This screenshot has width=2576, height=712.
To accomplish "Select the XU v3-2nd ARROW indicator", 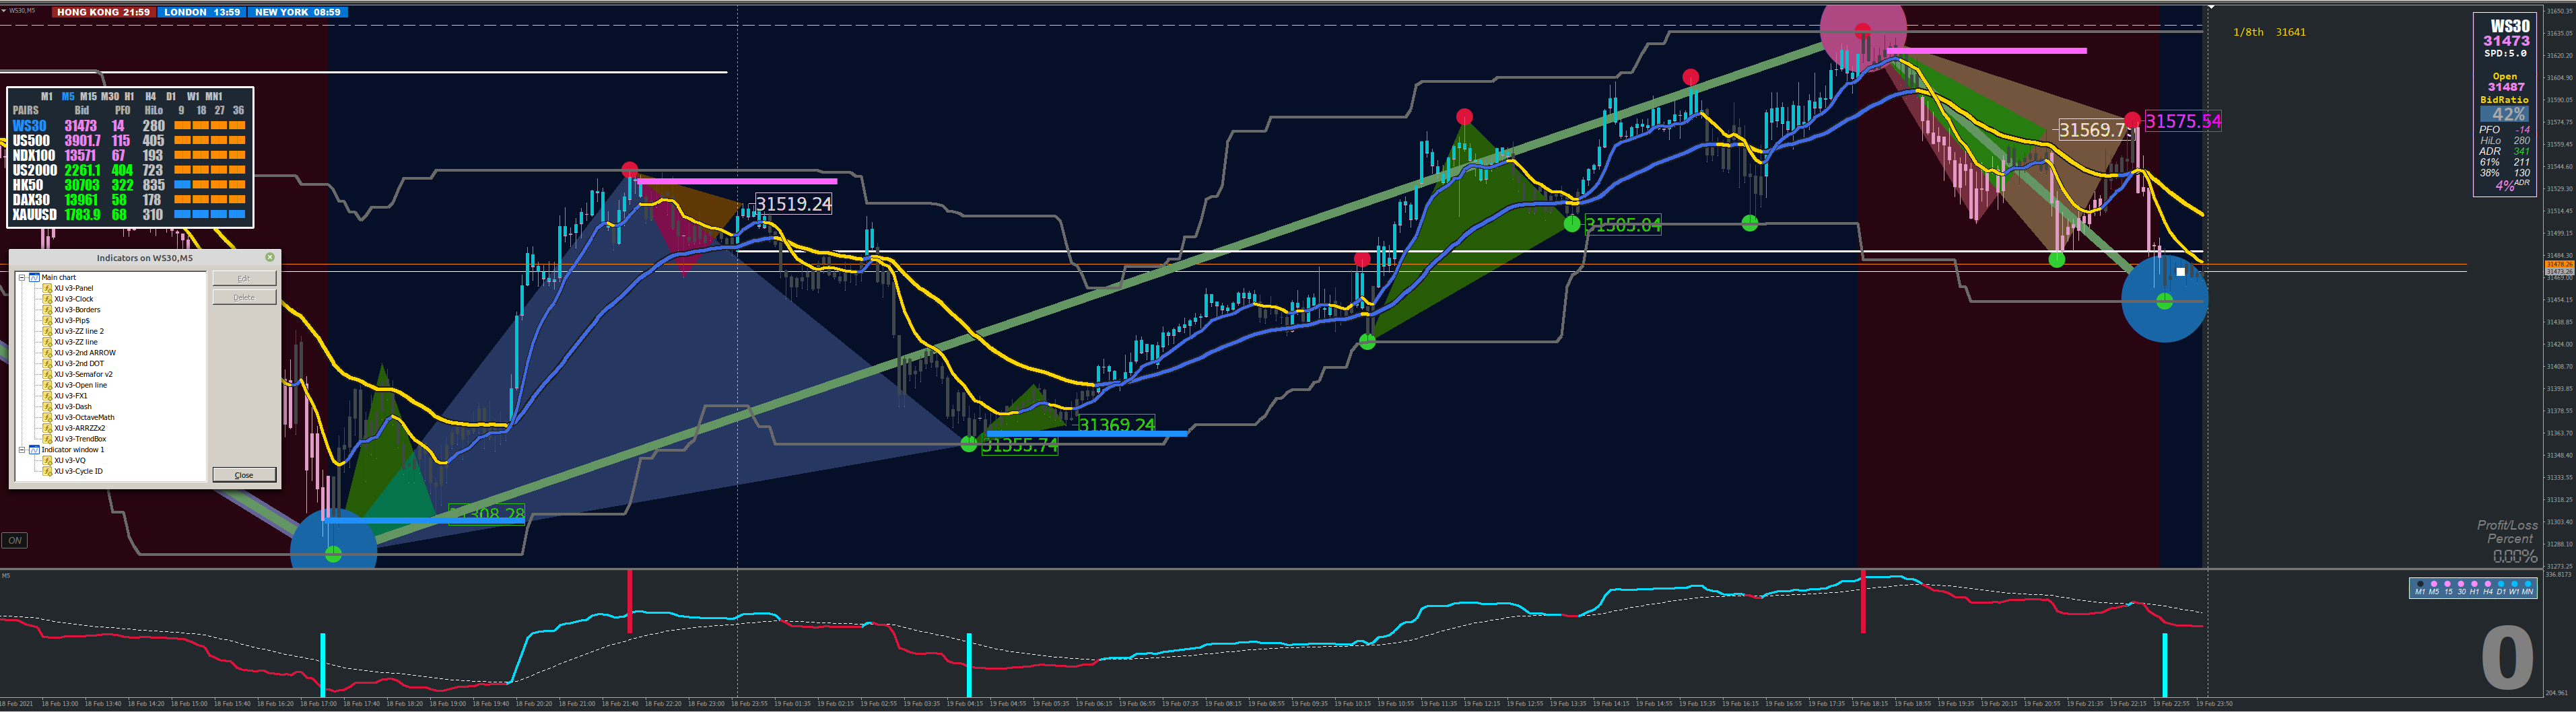I will point(79,353).
